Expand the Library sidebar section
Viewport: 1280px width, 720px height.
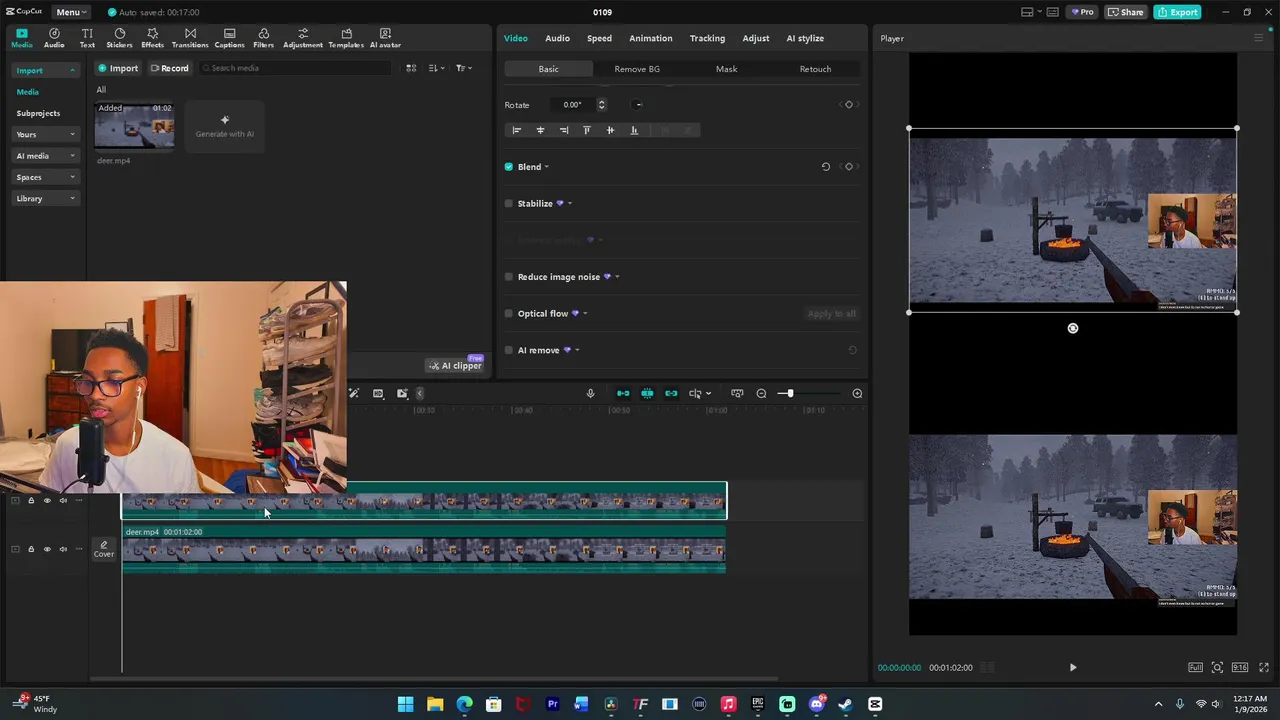(x=46, y=199)
